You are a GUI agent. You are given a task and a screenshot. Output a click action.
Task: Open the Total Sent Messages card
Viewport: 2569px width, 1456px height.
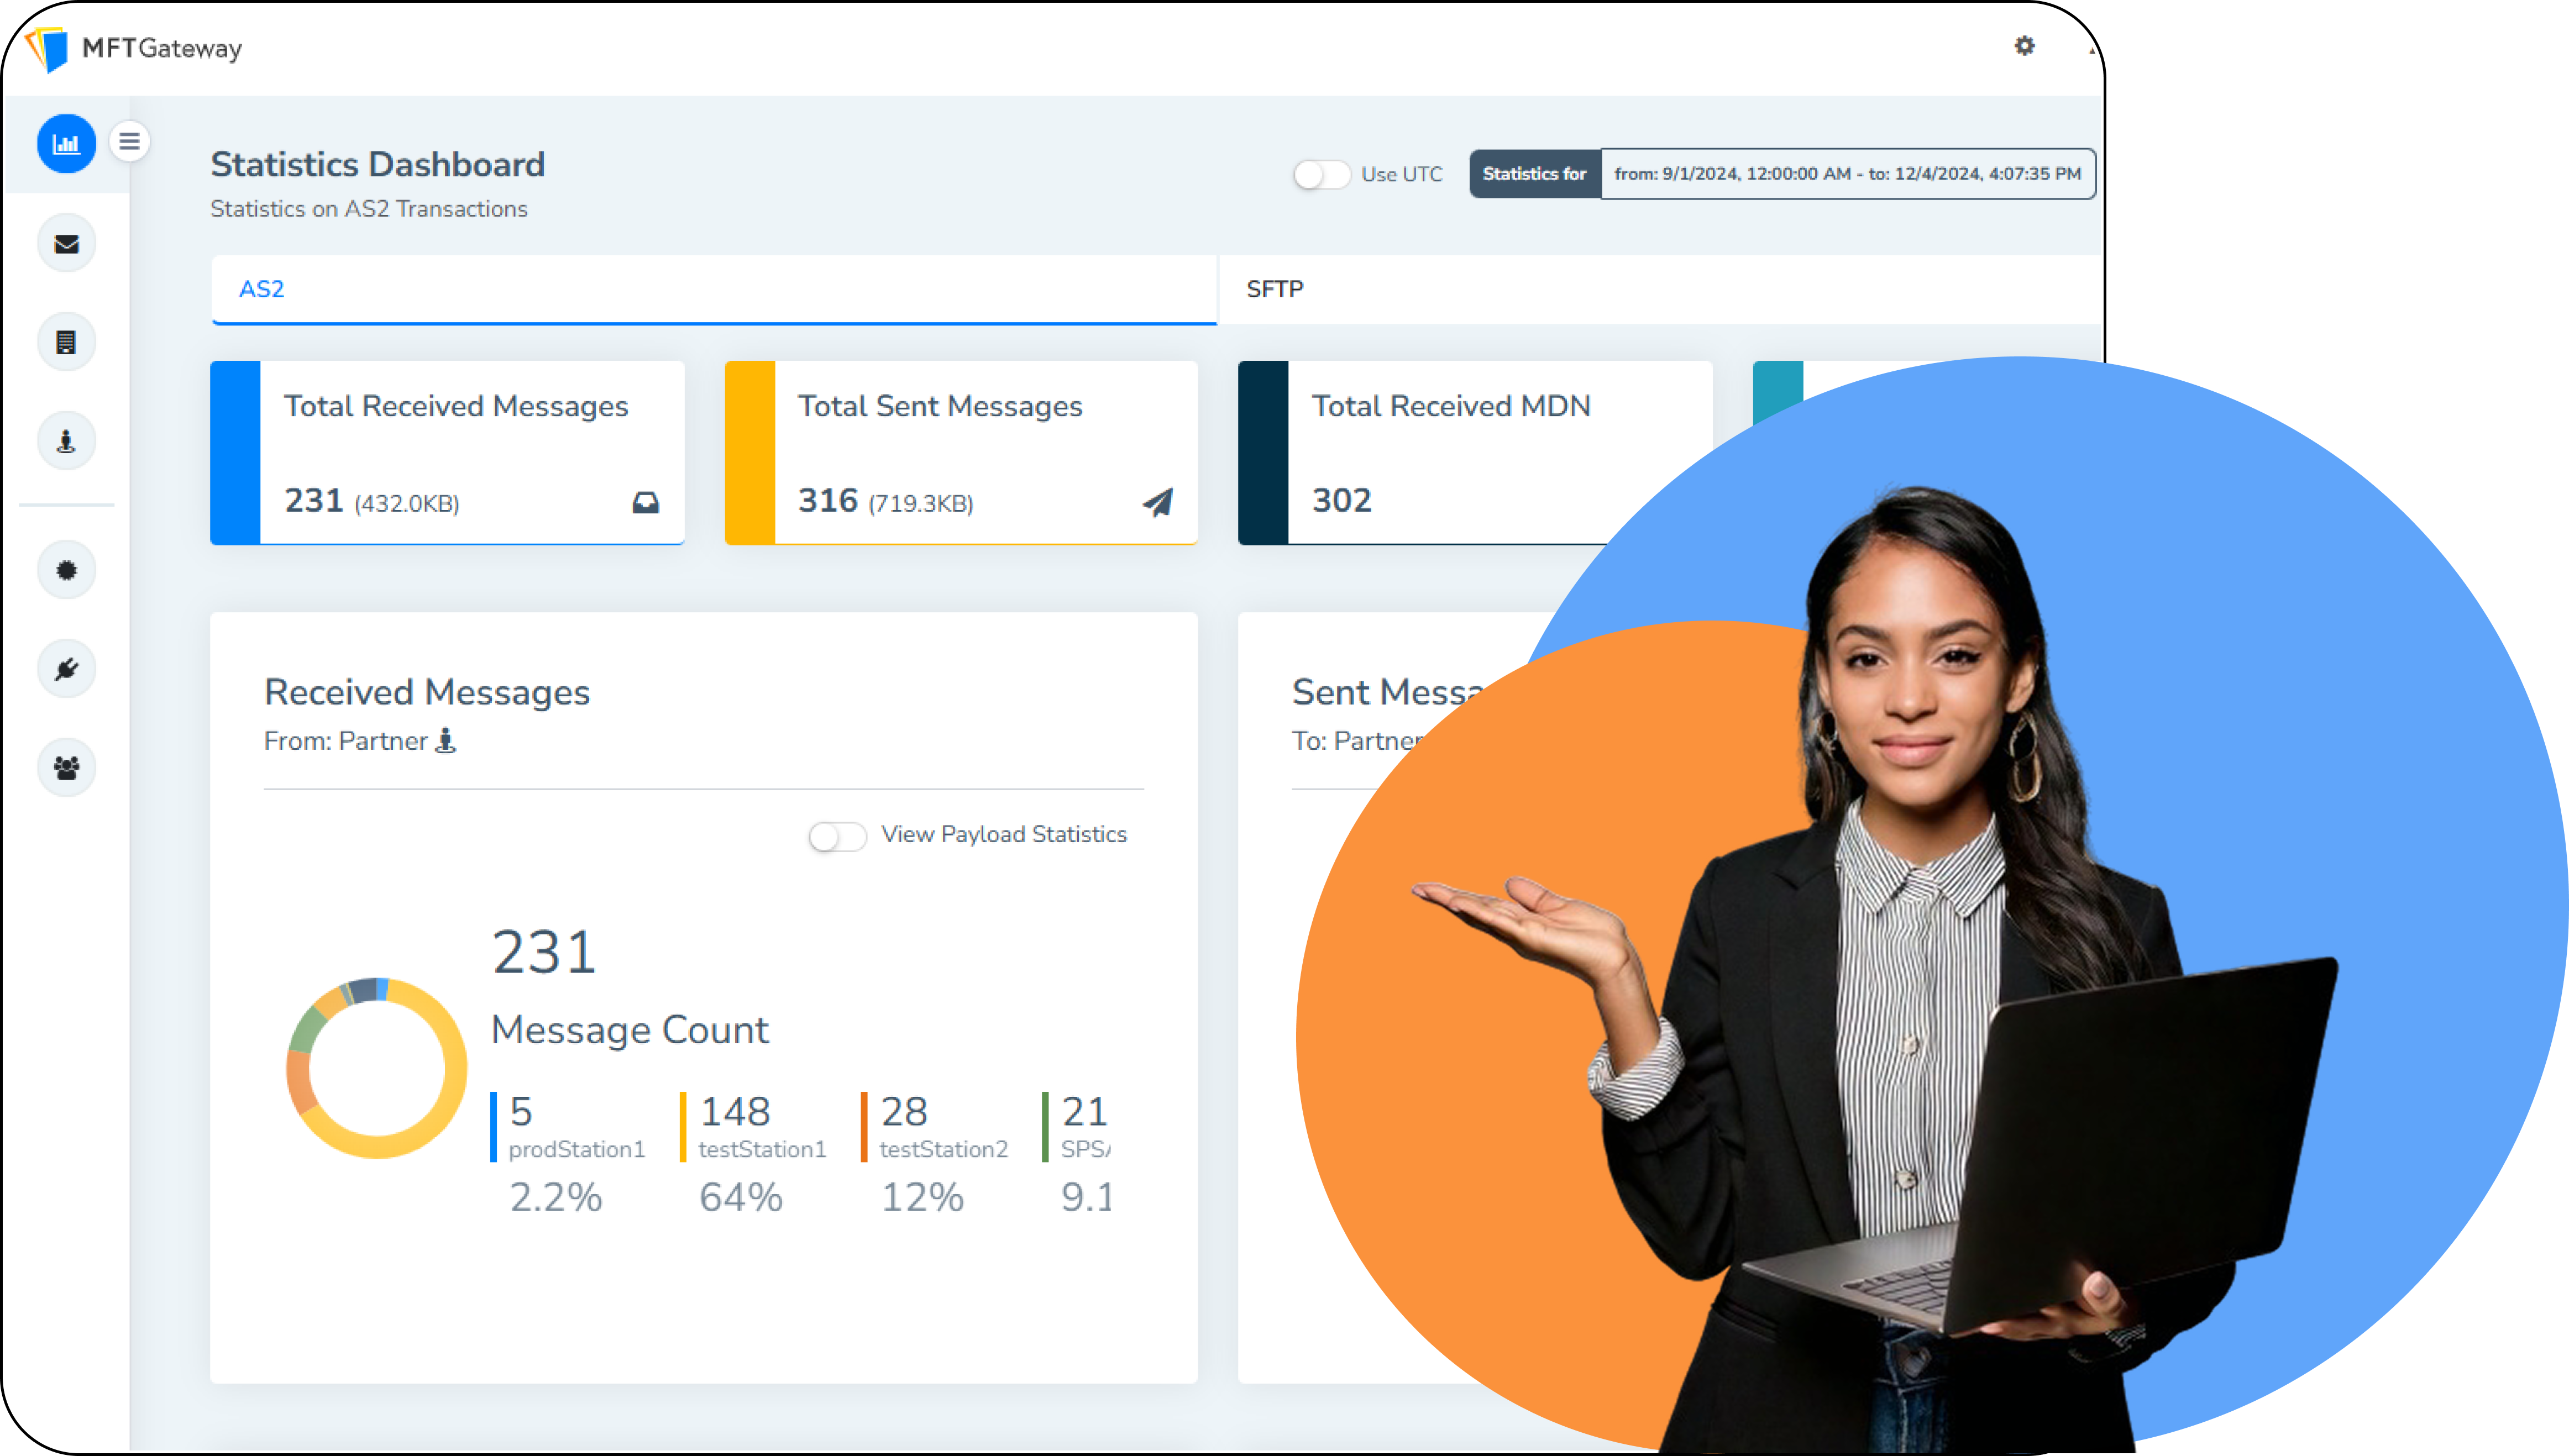tap(961, 453)
